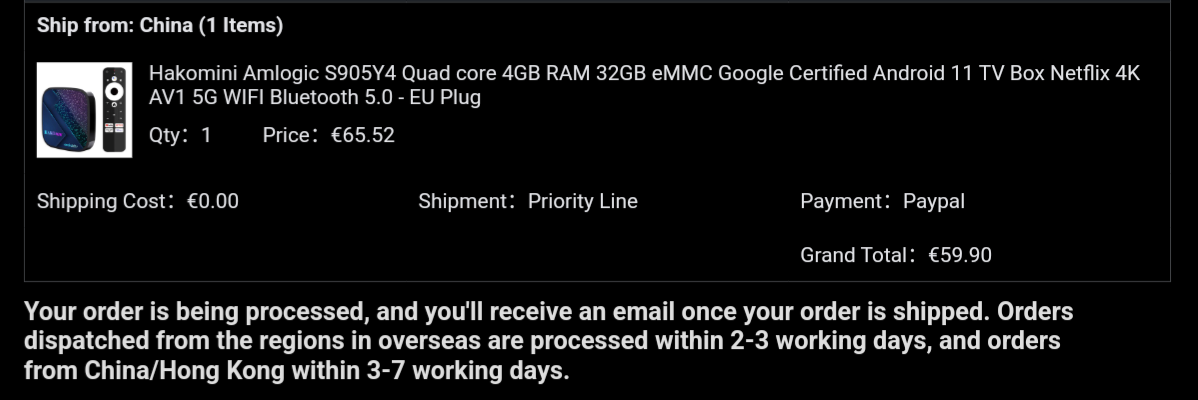Screen dimensions: 1198x400
Task: Click the 'AV1 5G WIFI Bluetooth 5.0 - EU Plug' line
Action: pos(315,98)
